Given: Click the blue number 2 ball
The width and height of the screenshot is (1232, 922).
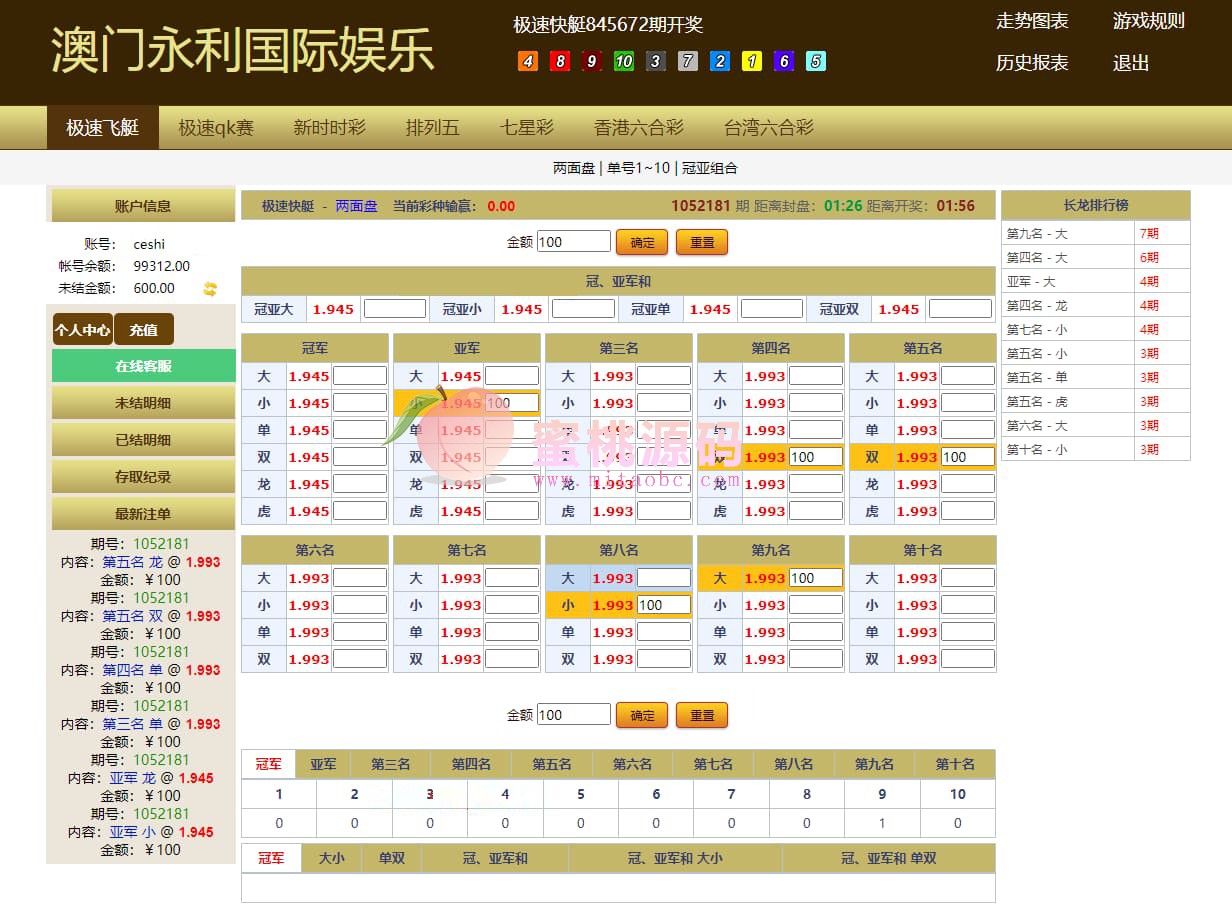Looking at the screenshot, I should click(x=720, y=61).
